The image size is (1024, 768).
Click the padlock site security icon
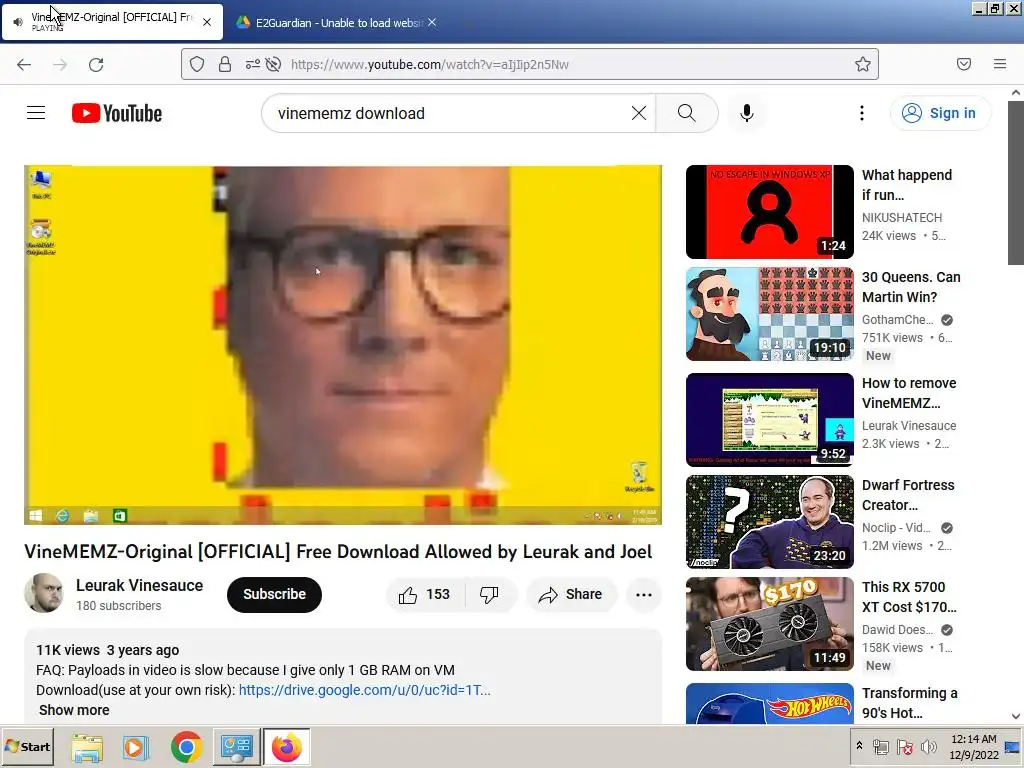225,64
